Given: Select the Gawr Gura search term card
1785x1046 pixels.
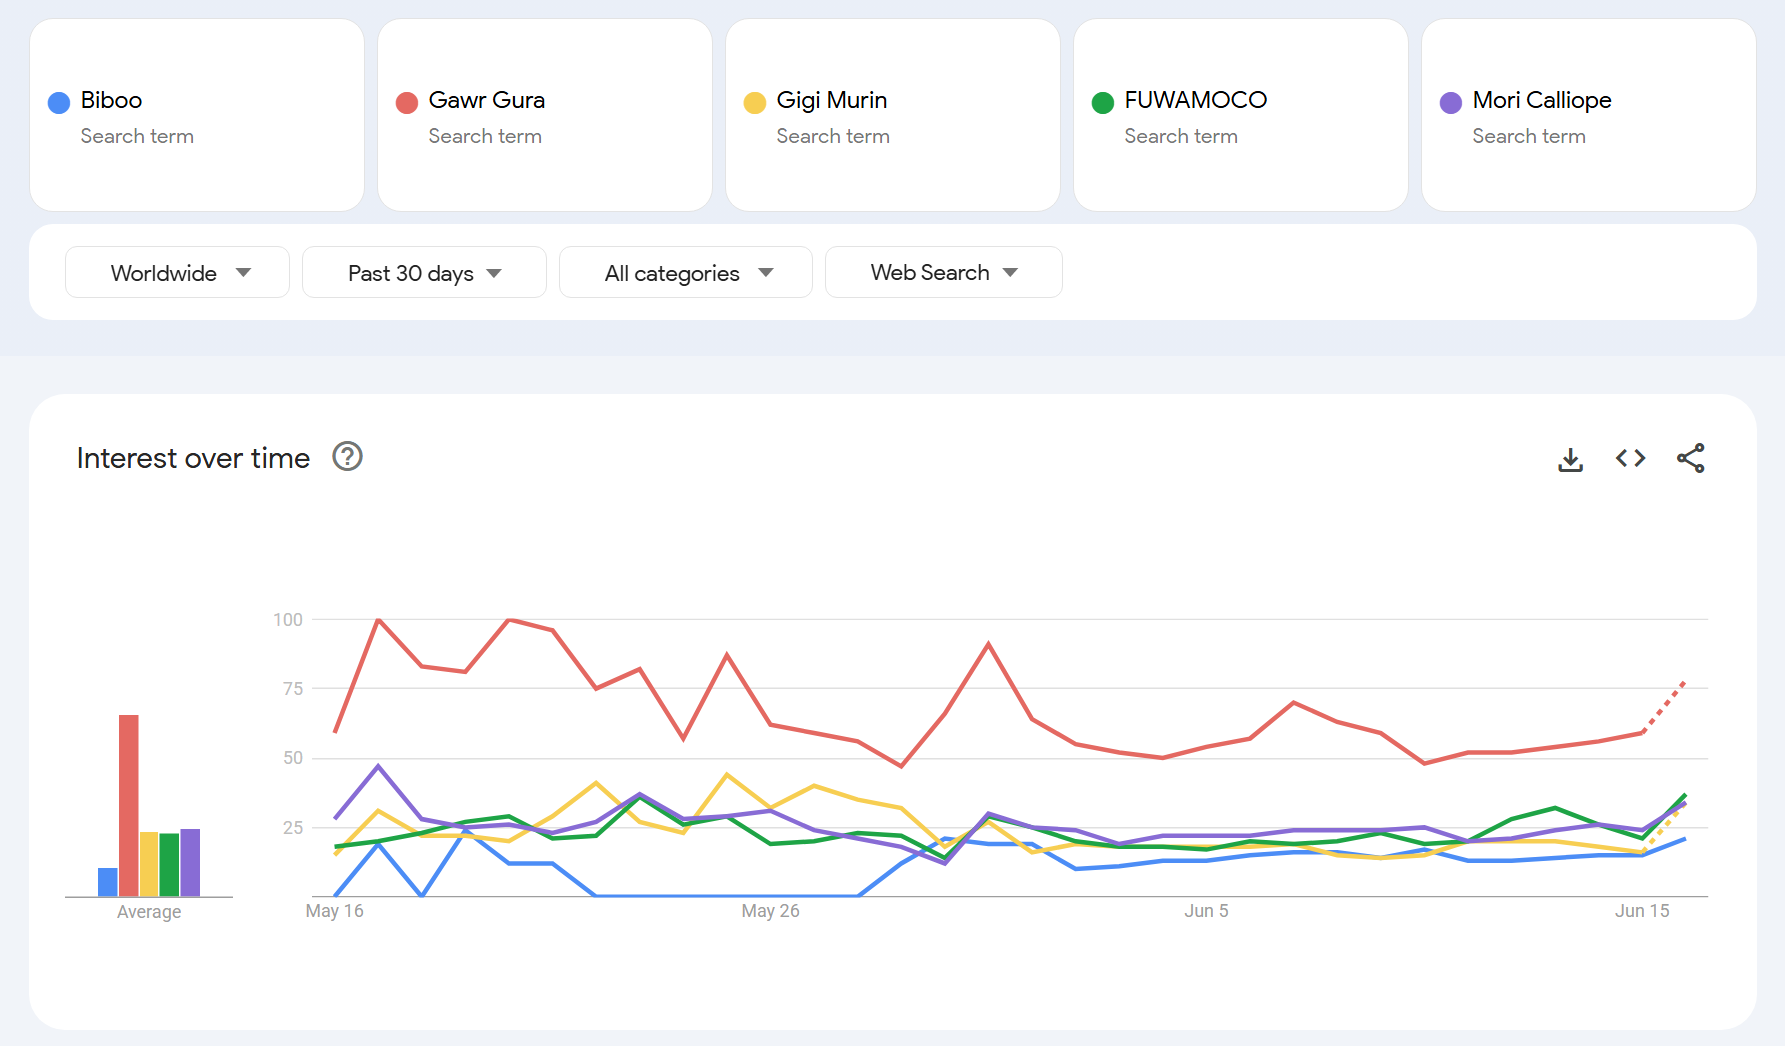Looking at the screenshot, I should pos(545,115).
